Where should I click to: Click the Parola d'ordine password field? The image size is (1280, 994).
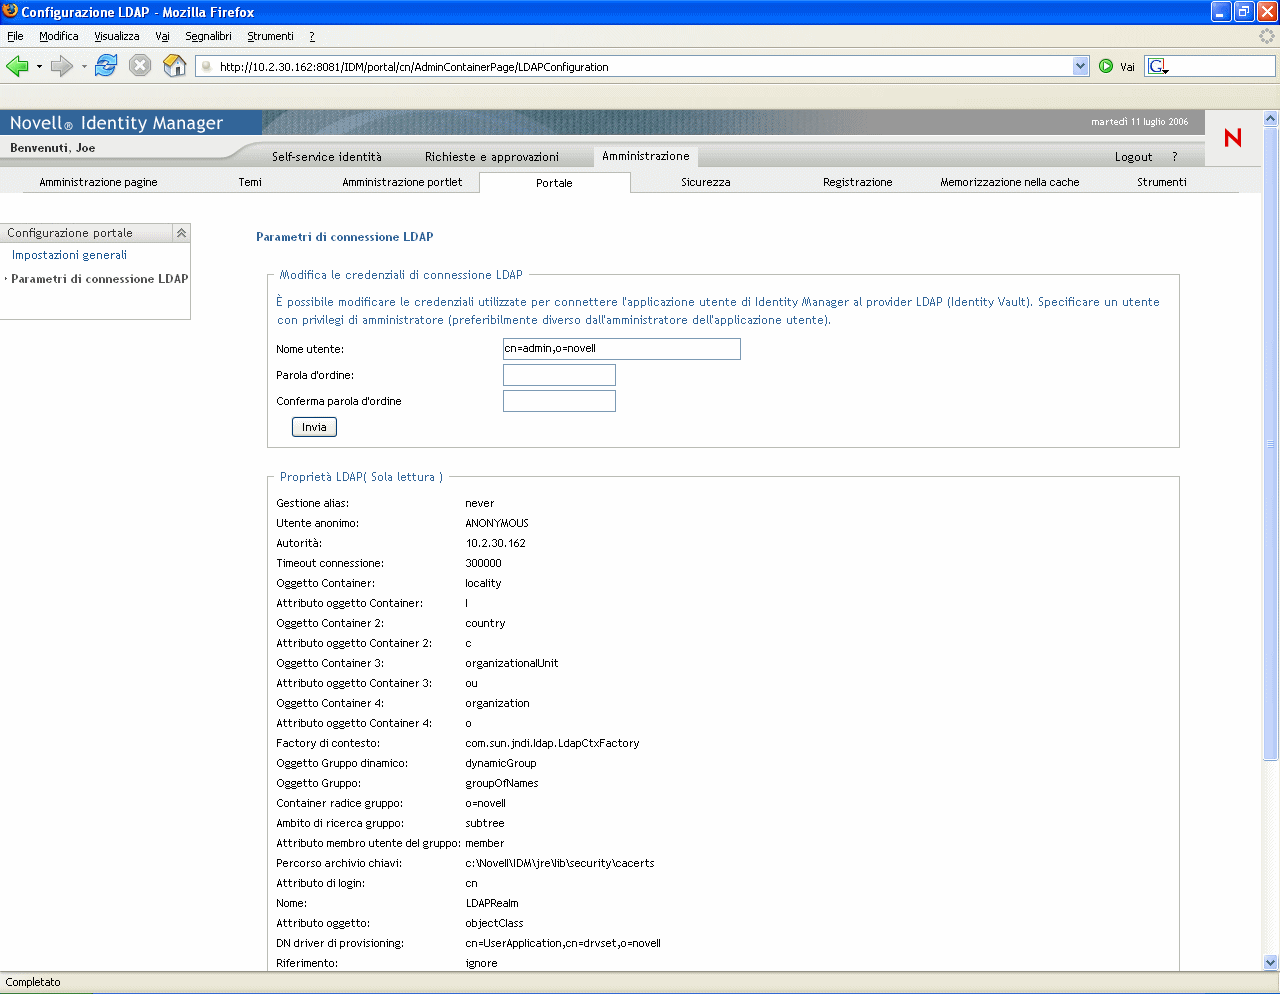pyautogui.click(x=559, y=375)
